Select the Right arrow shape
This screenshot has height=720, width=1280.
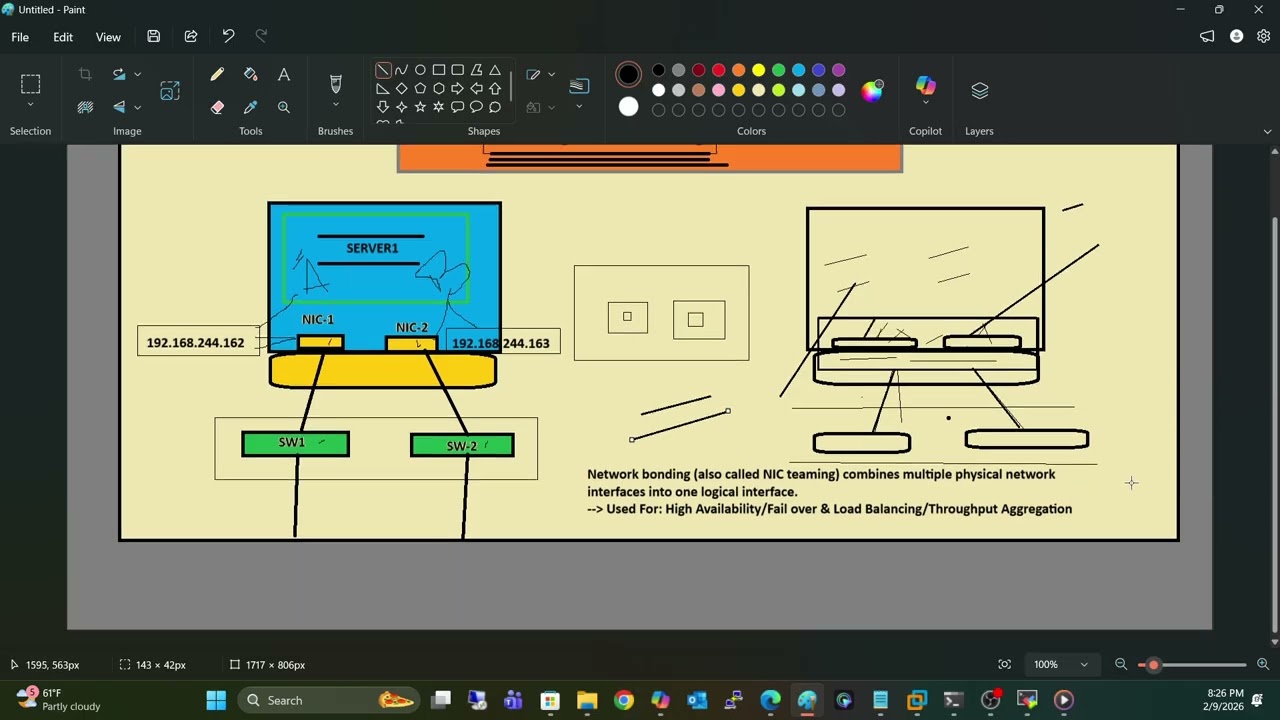457,88
